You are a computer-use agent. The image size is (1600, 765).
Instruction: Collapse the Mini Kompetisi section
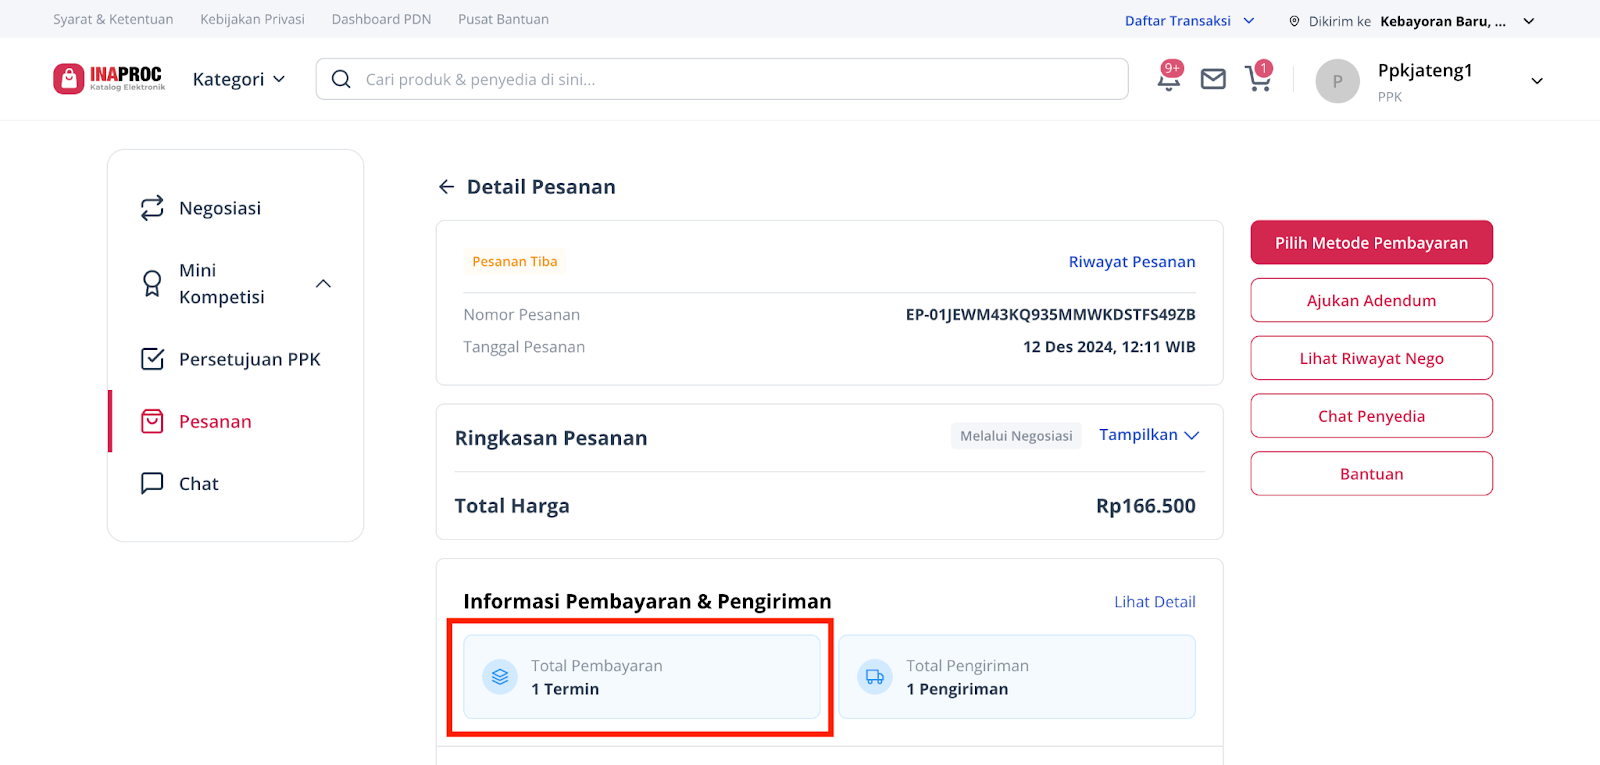(323, 284)
